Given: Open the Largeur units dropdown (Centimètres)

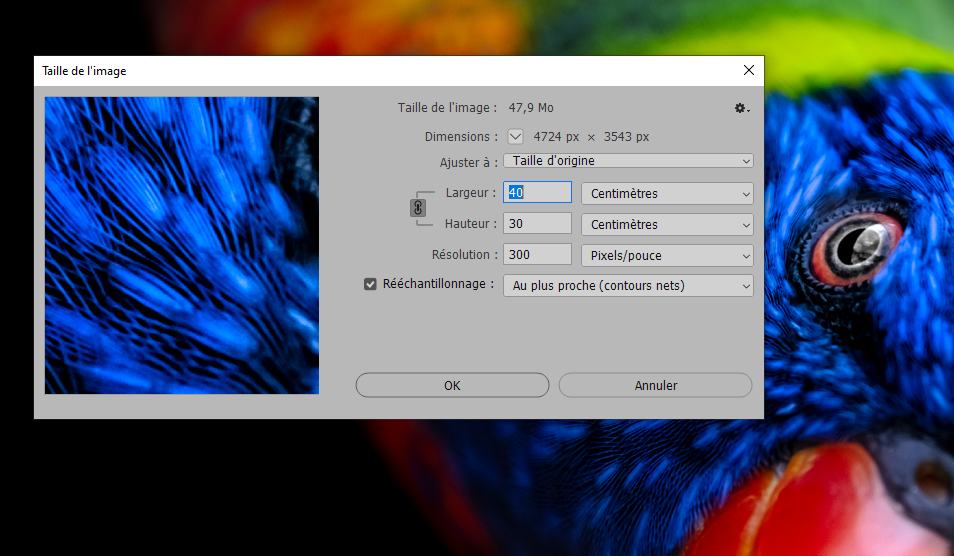Looking at the screenshot, I should click(667, 194).
